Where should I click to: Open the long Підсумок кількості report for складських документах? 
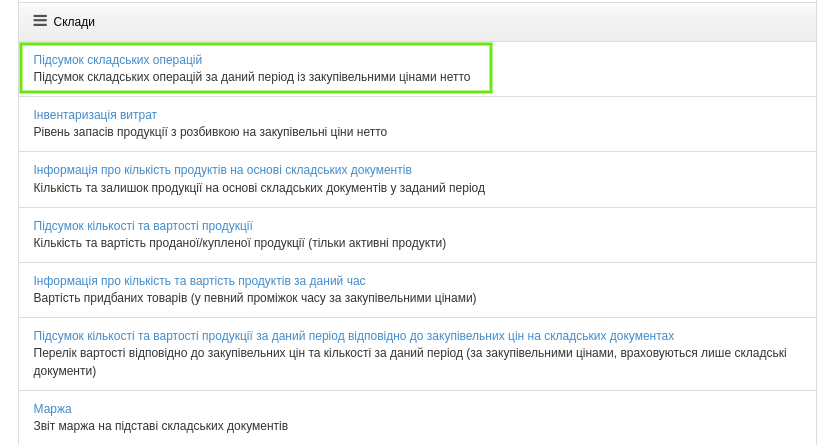pos(353,336)
